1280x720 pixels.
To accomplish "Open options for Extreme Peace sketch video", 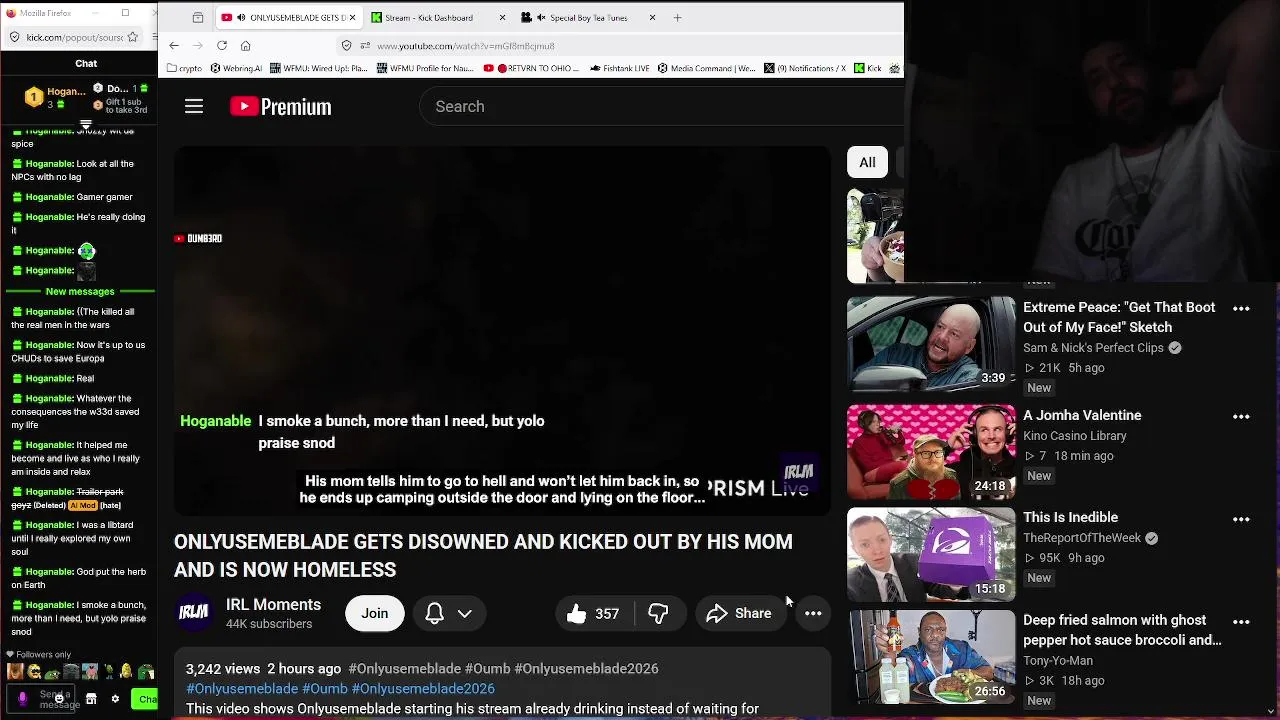I will click(x=1241, y=309).
